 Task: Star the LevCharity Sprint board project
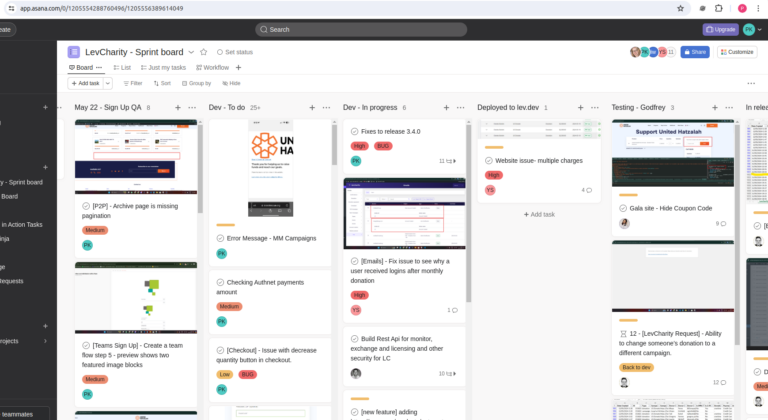pyautogui.click(x=204, y=52)
